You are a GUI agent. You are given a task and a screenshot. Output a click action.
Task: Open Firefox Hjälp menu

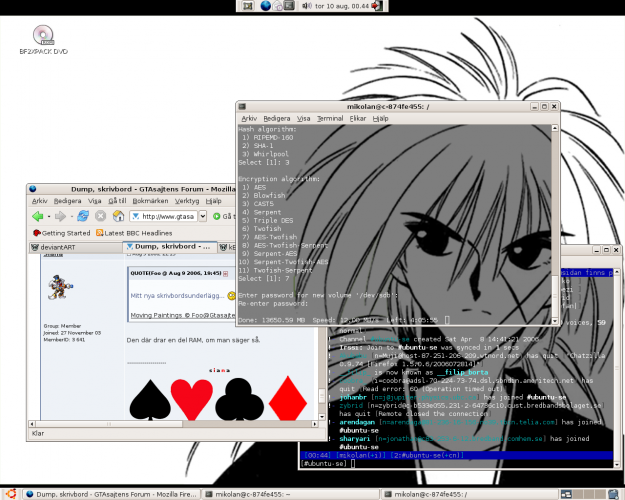coord(214,201)
